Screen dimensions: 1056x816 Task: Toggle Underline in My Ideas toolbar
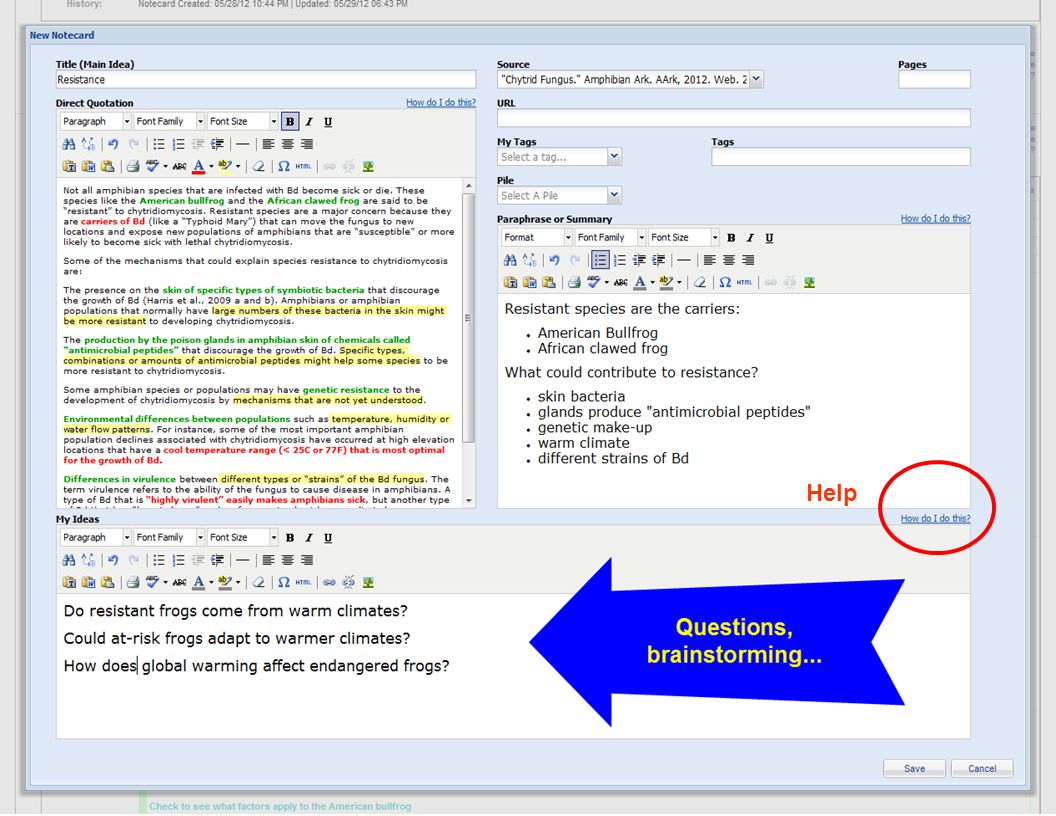pyautogui.click(x=328, y=538)
